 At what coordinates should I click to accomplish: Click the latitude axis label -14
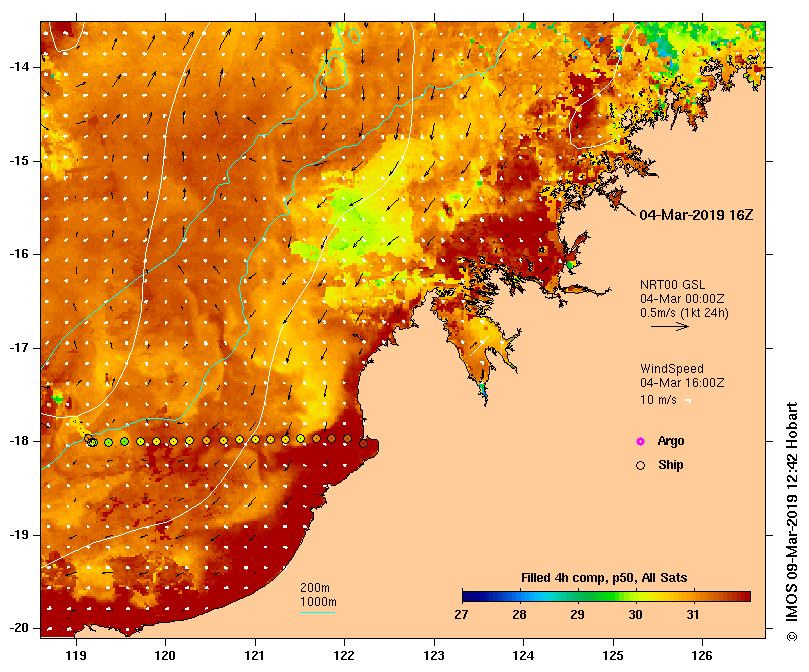20,67
